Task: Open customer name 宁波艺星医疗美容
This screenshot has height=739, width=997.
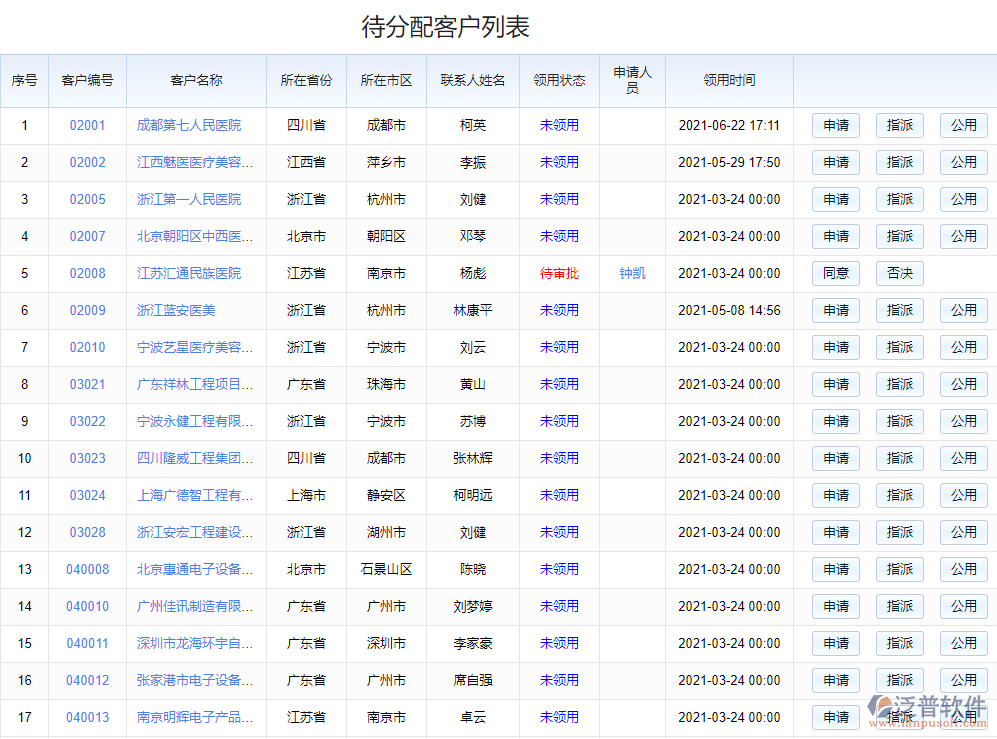Action: click(x=196, y=347)
